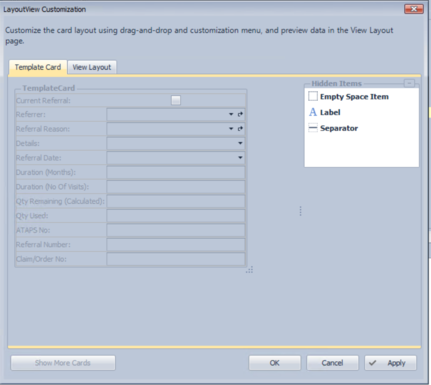431x385 pixels.
Task: Click the Referrer combo box field
Action: pos(176,114)
